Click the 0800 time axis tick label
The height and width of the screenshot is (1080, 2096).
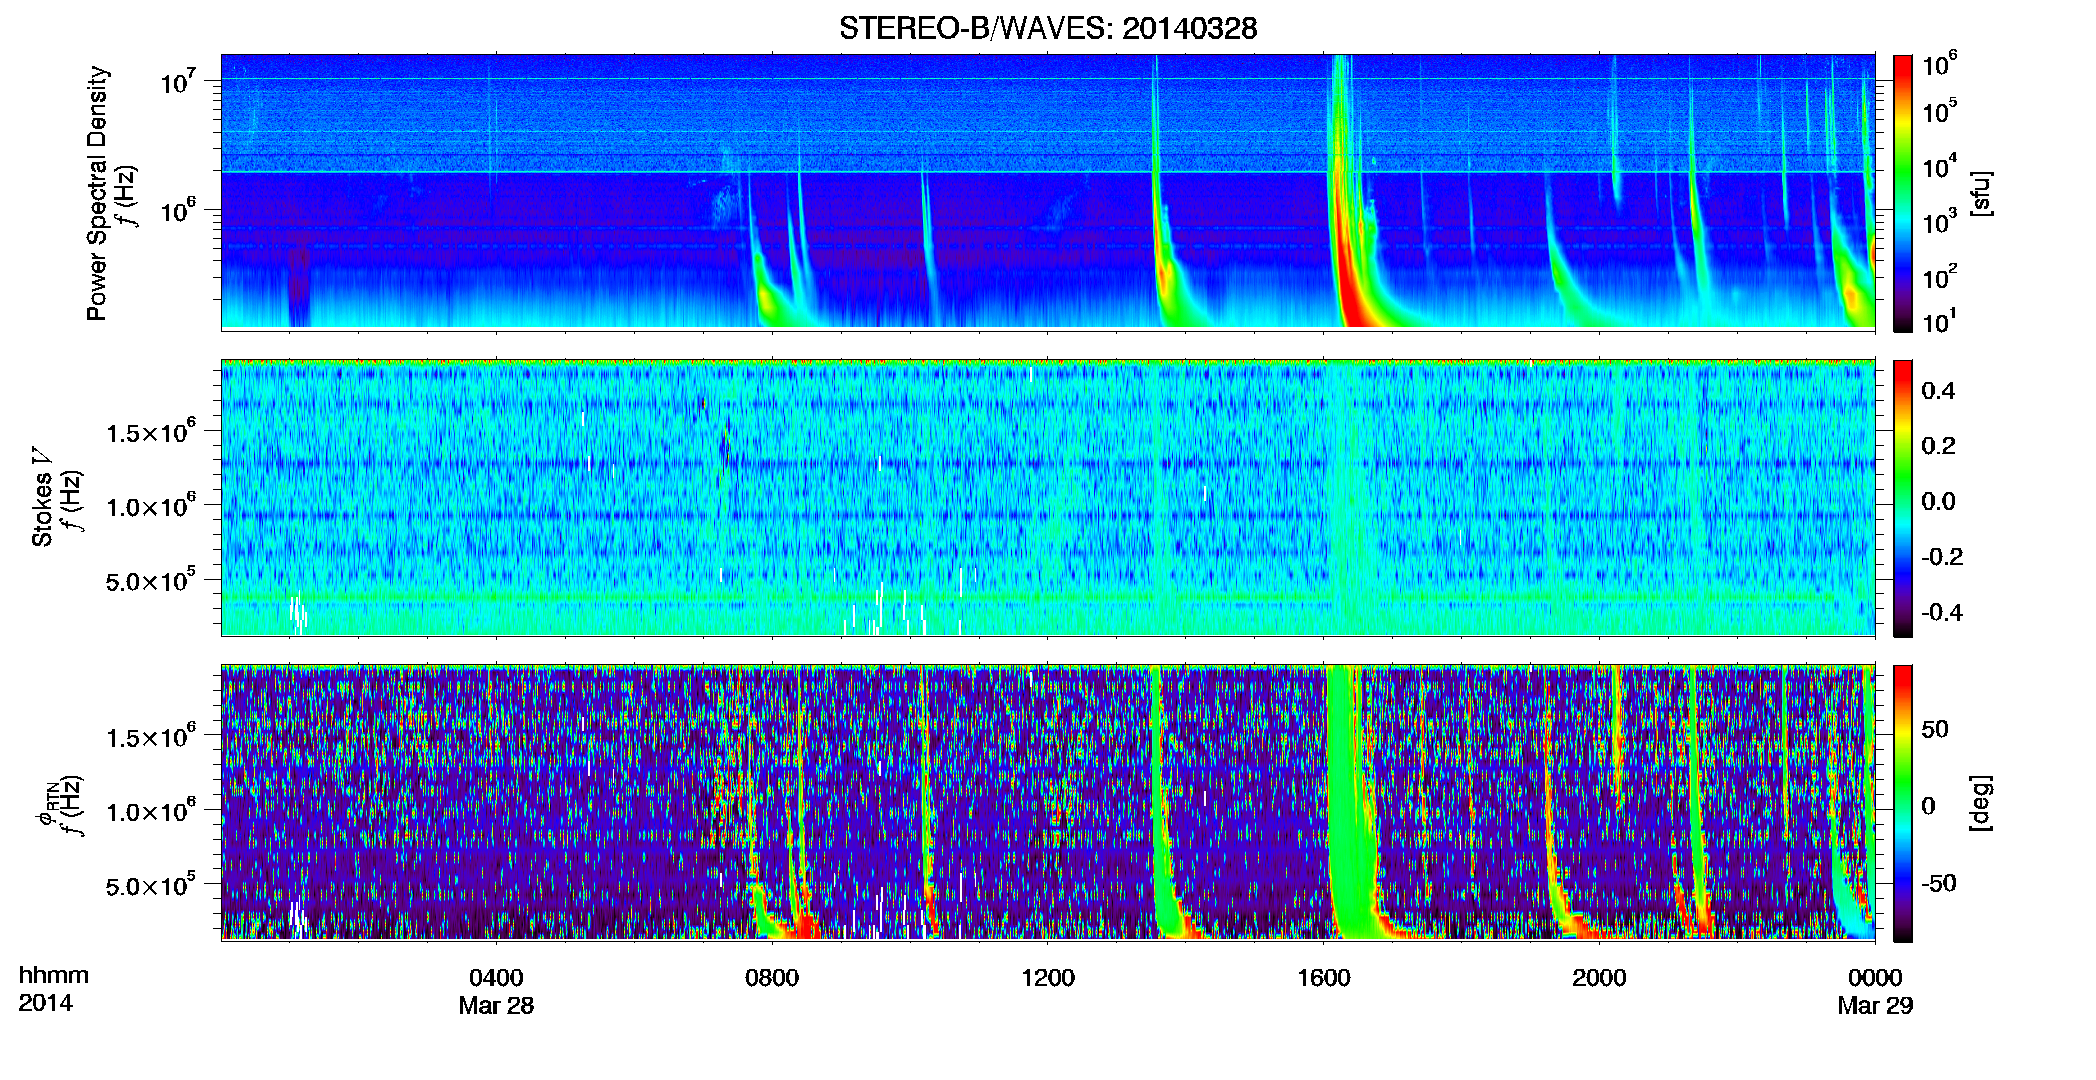tap(772, 977)
